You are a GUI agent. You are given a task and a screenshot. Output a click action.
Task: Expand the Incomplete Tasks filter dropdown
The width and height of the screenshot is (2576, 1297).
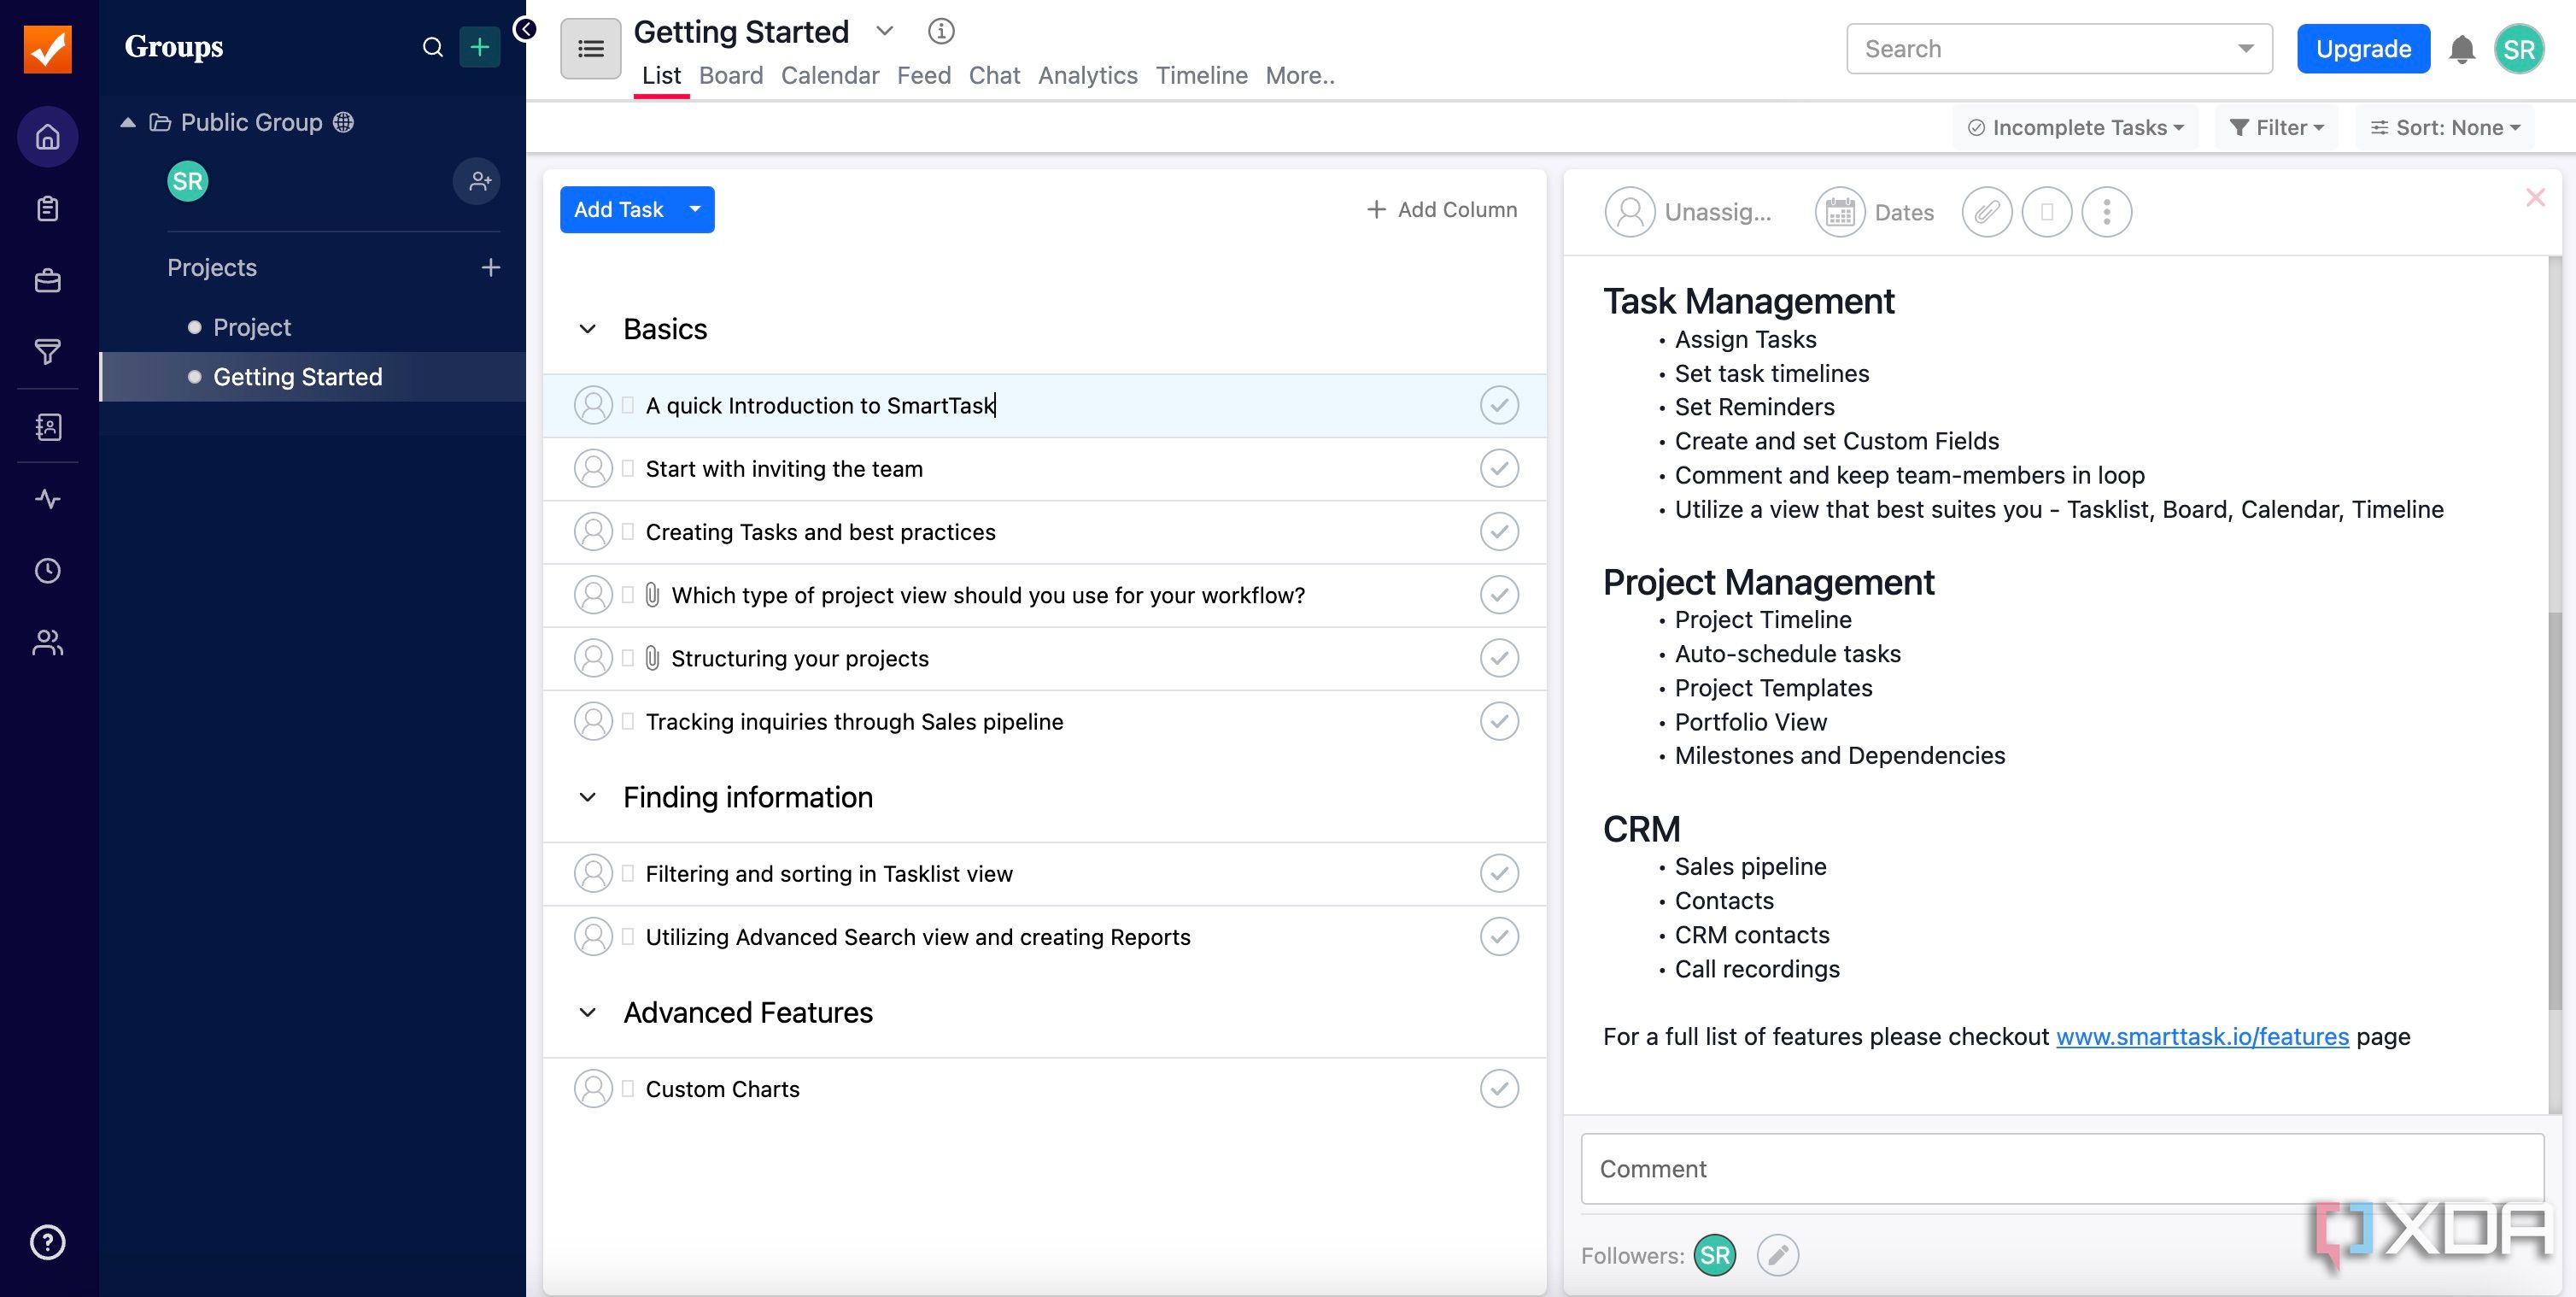click(2075, 127)
